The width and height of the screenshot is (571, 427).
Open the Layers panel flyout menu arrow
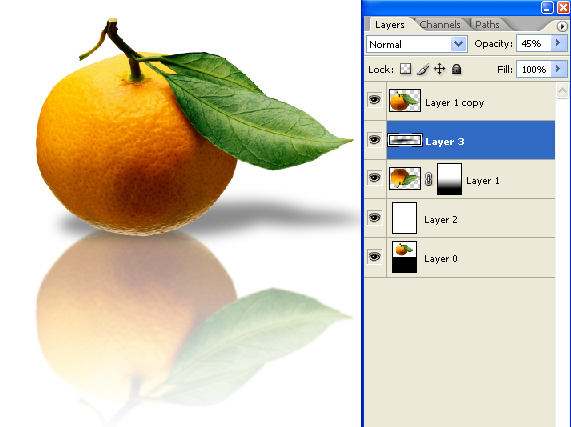562,26
